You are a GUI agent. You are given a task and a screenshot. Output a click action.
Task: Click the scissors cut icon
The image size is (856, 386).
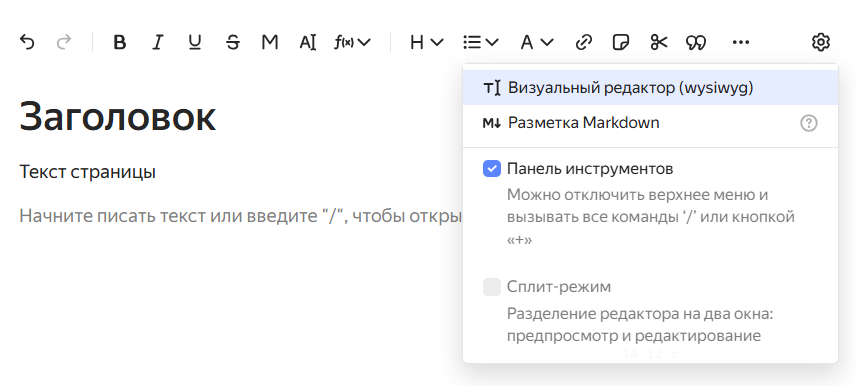click(x=659, y=42)
